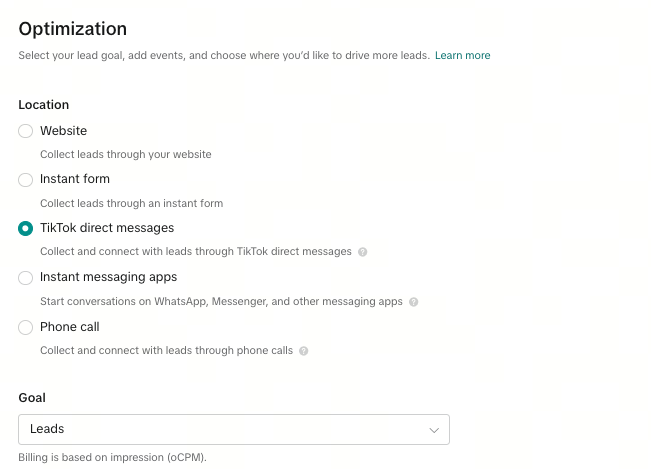Select the Website radio button
The image size is (651, 469).
(x=25, y=131)
